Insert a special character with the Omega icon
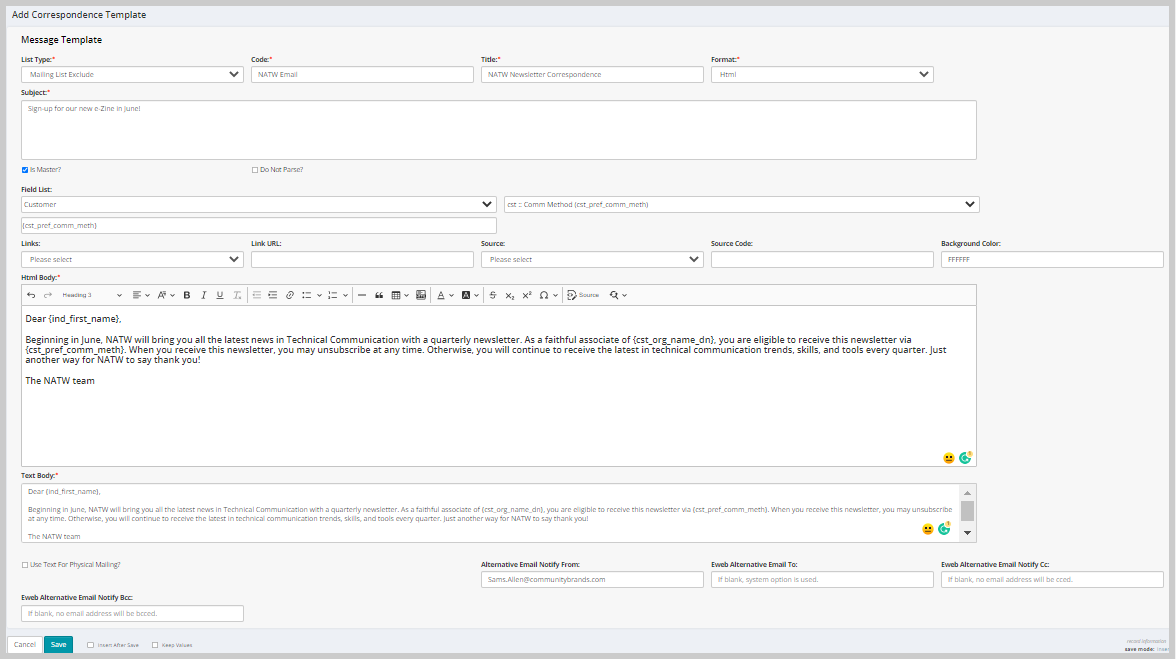 (x=545, y=295)
